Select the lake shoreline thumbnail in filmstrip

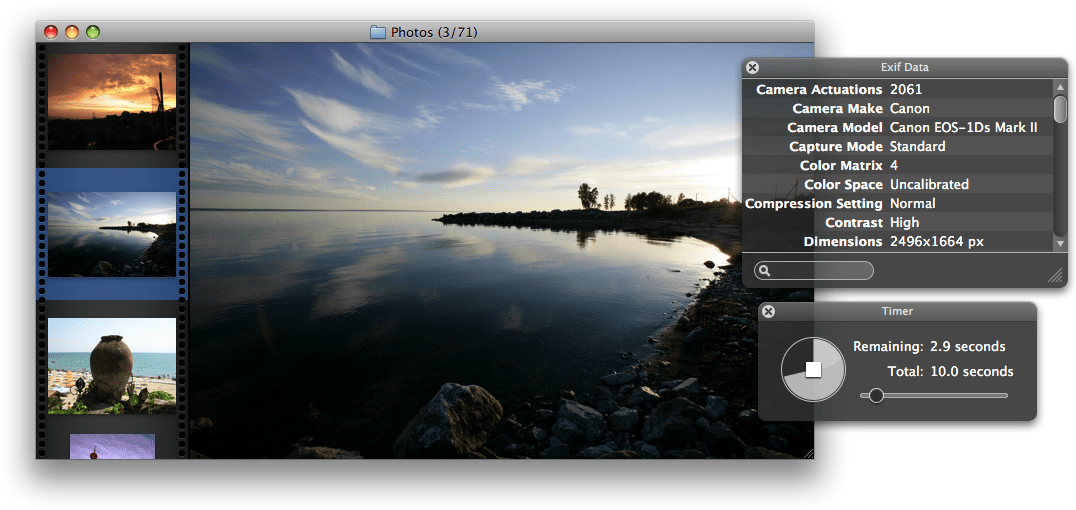112,234
